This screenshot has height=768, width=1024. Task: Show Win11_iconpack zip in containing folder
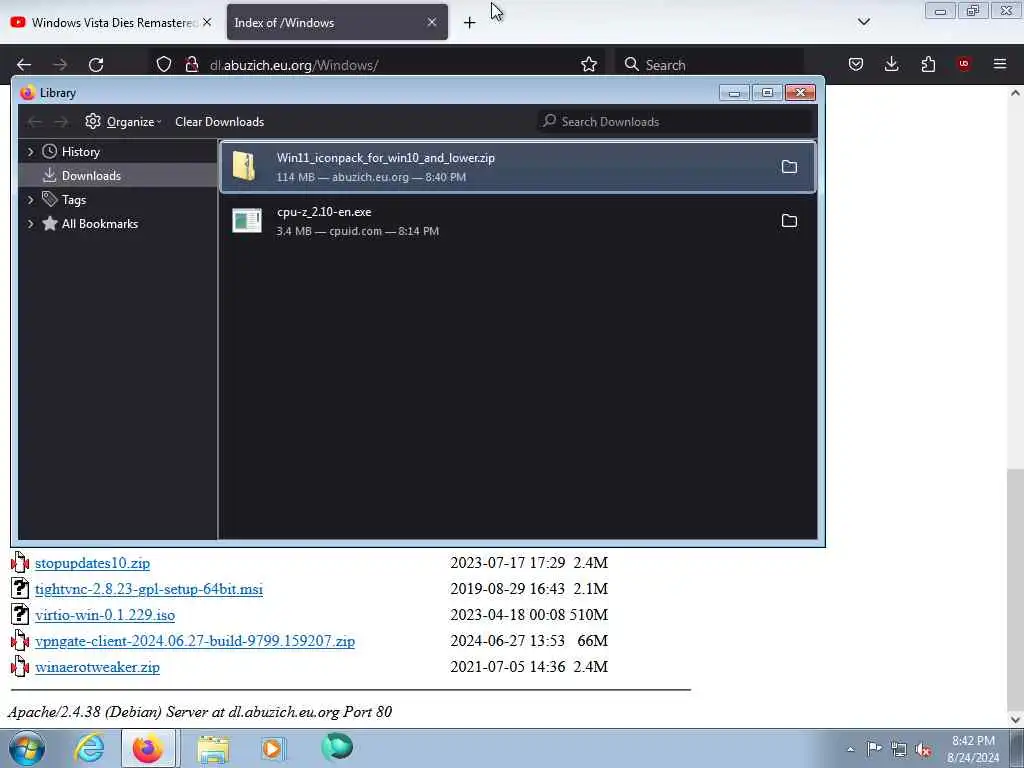(x=789, y=167)
